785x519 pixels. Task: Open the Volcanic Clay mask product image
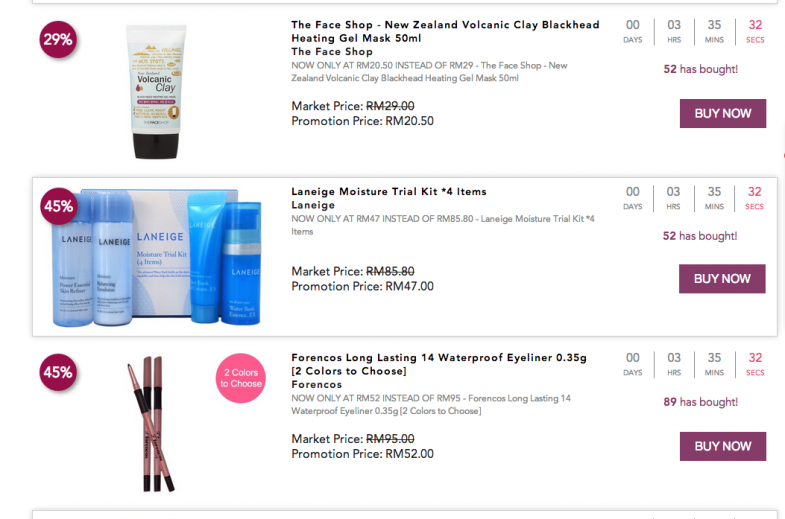(156, 92)
